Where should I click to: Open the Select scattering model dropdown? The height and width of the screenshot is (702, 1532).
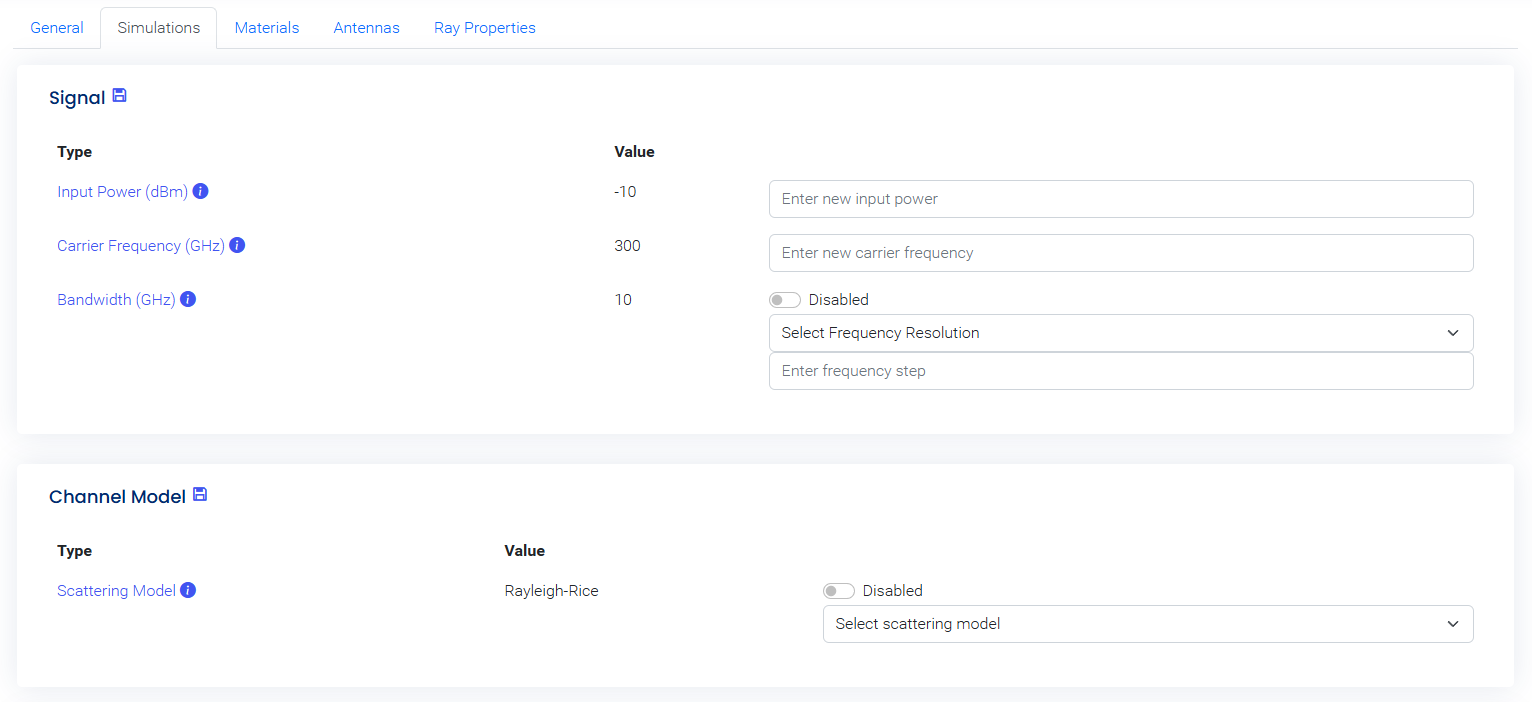point(1147,624)
